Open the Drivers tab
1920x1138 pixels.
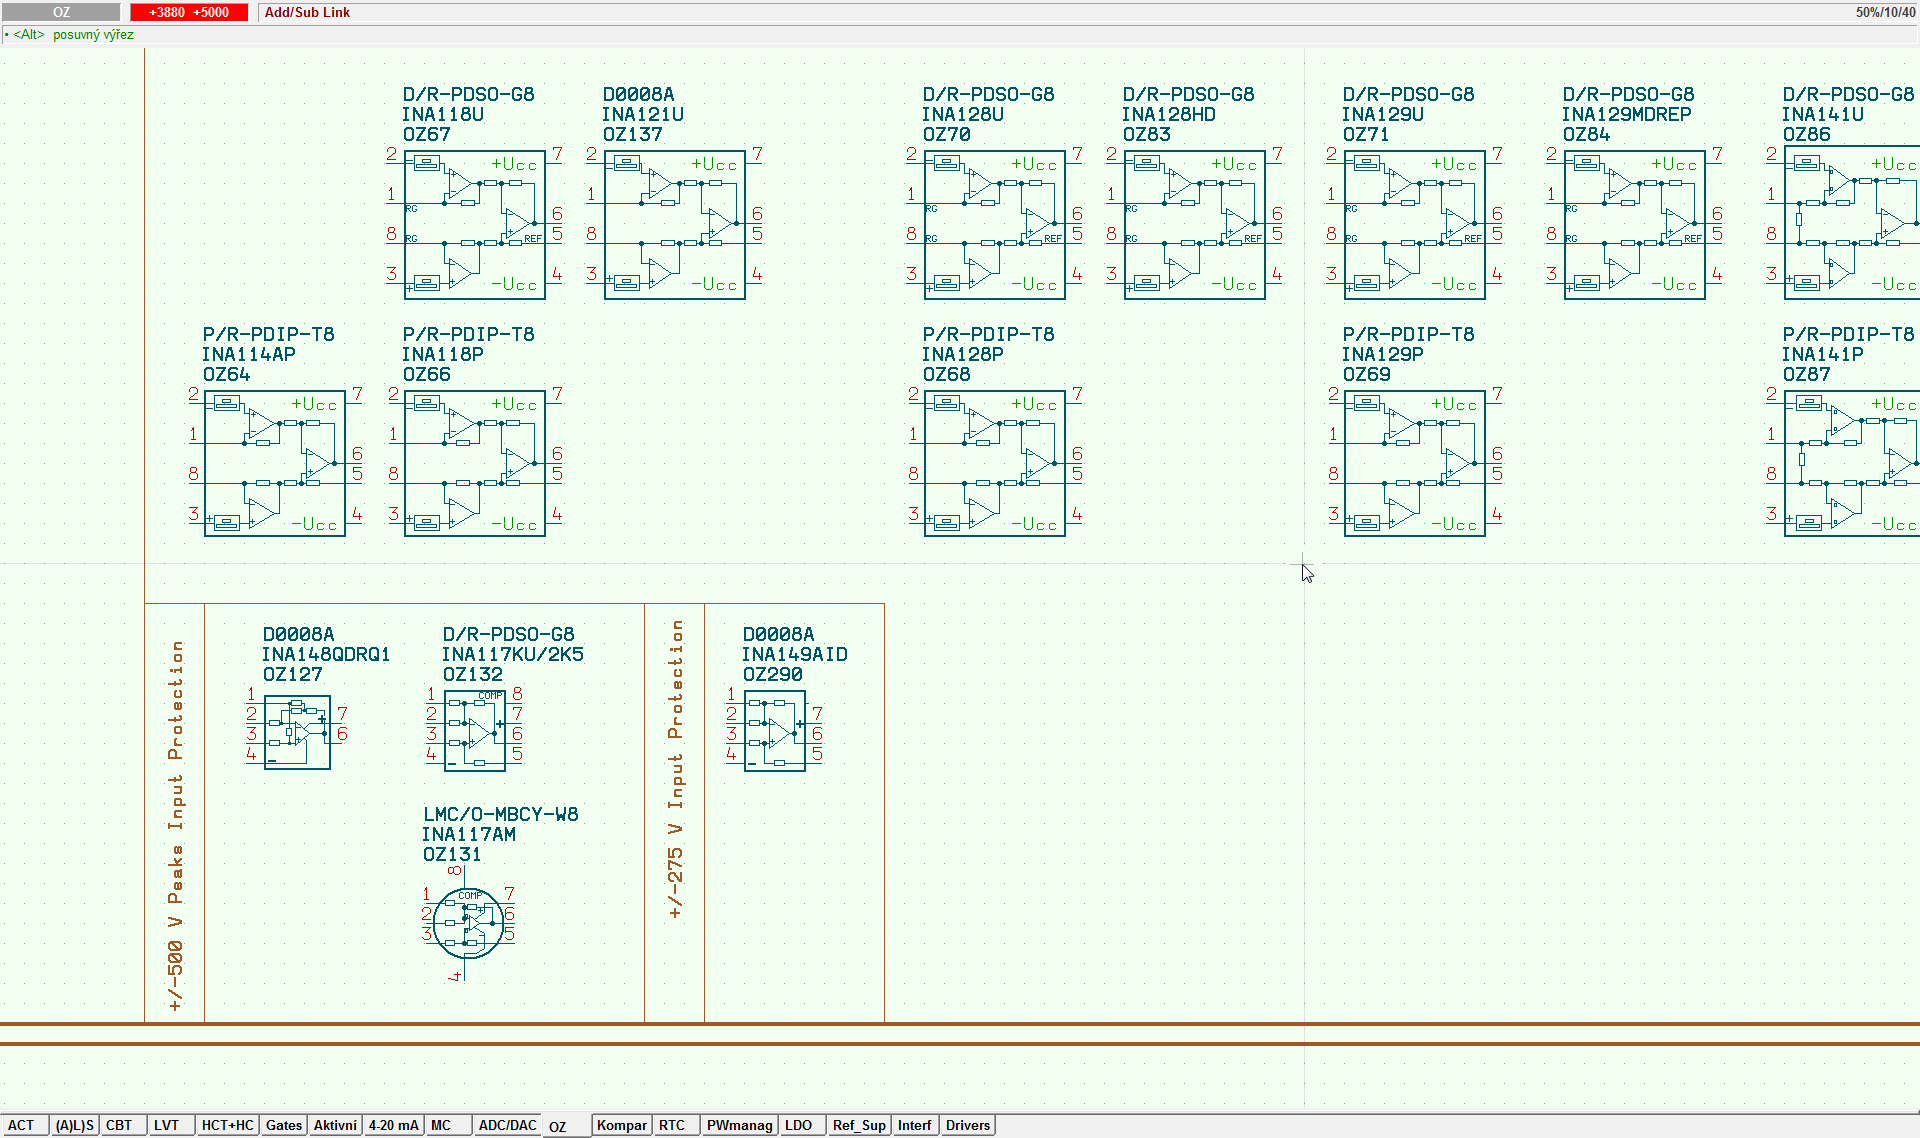point(968,1125)
